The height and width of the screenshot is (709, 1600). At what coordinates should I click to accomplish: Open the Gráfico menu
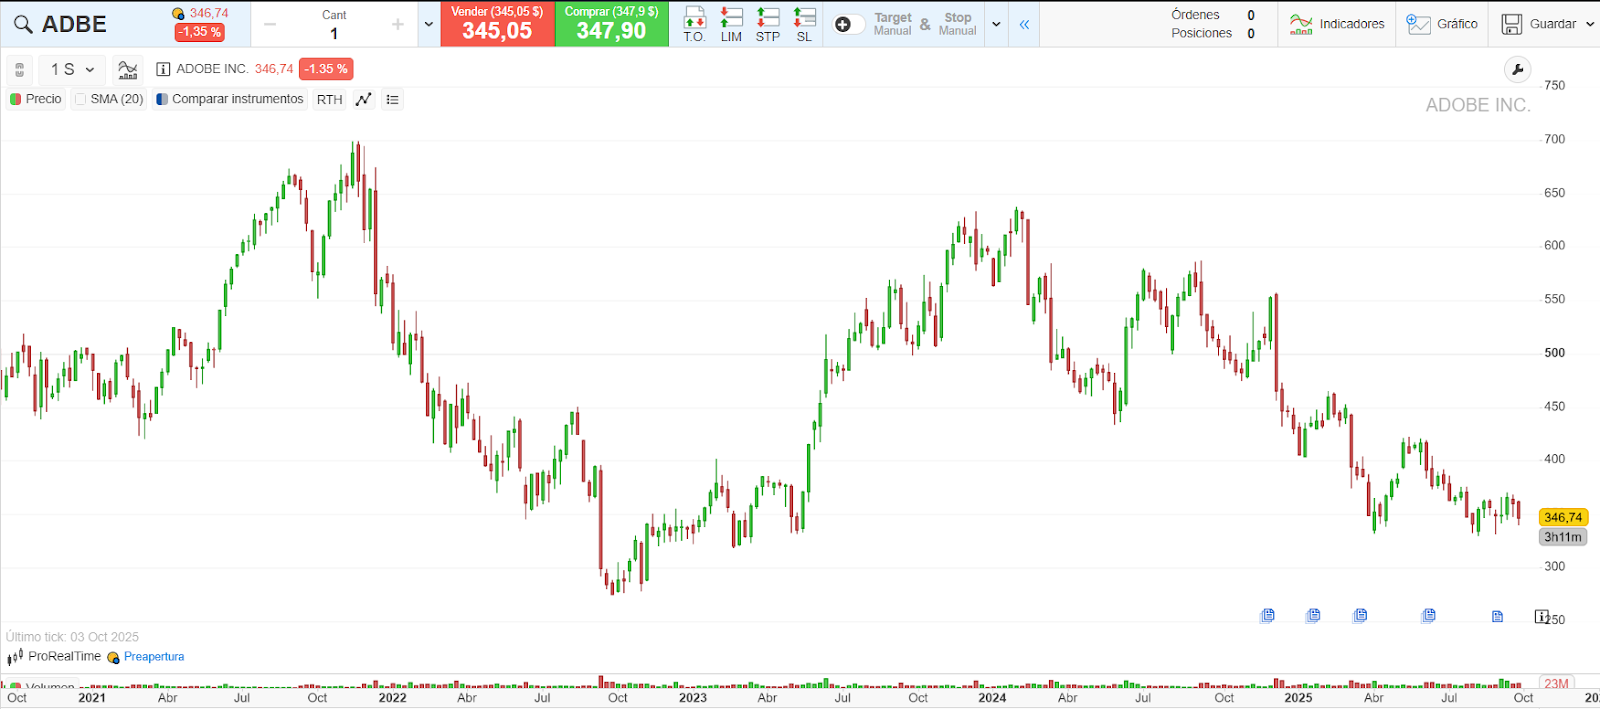[1442, 24]
